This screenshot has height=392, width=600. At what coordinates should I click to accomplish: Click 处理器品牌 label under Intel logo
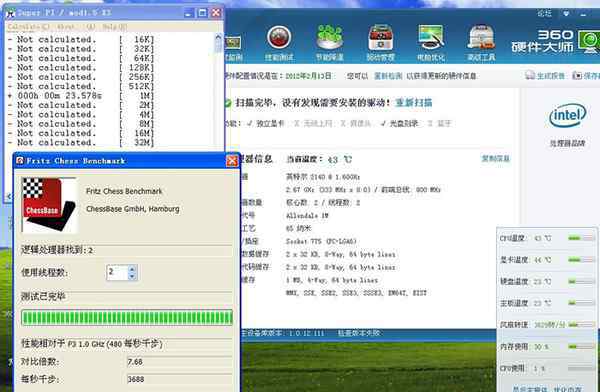tap(567, 144)
